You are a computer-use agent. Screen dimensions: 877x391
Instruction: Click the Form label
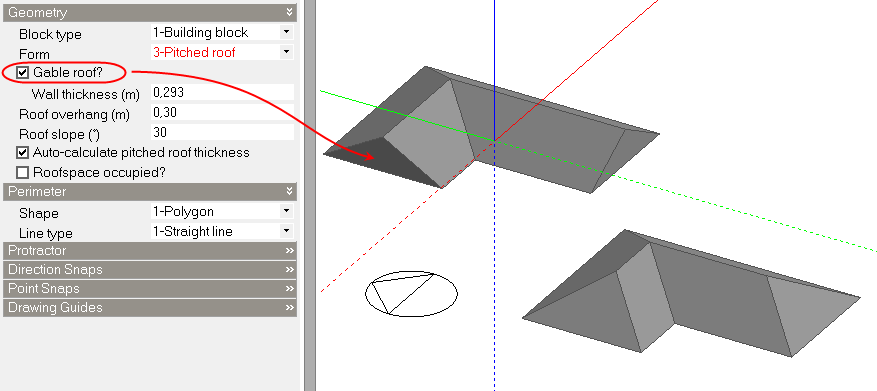34,54
